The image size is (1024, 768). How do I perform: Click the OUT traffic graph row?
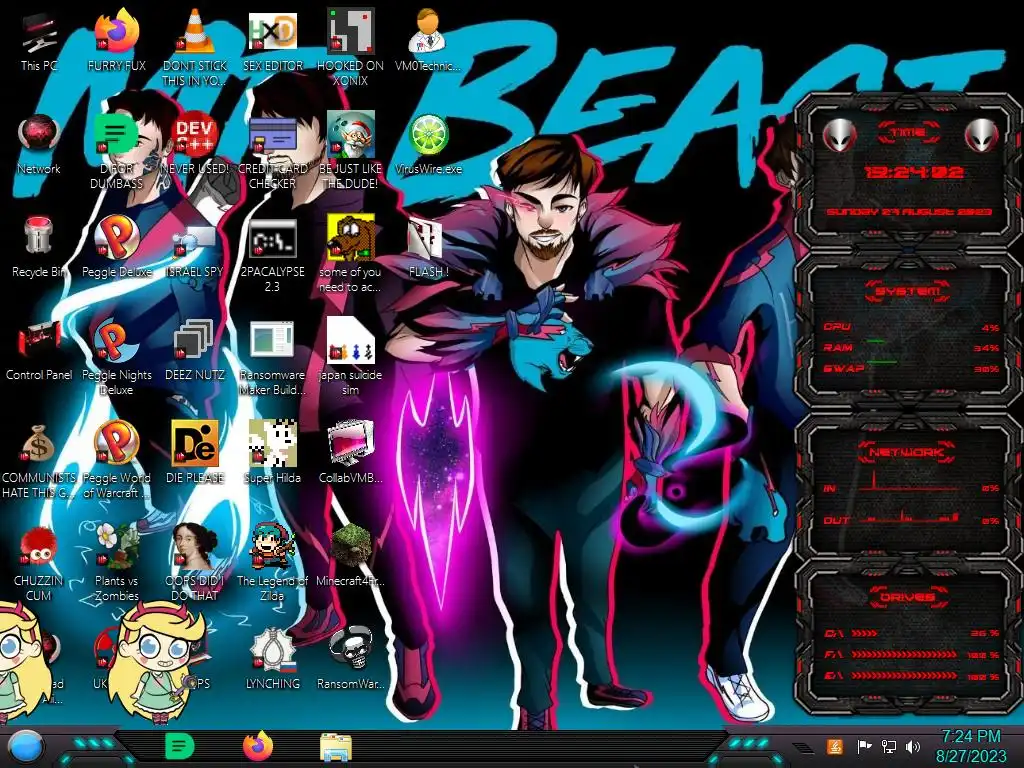(910, 518)
